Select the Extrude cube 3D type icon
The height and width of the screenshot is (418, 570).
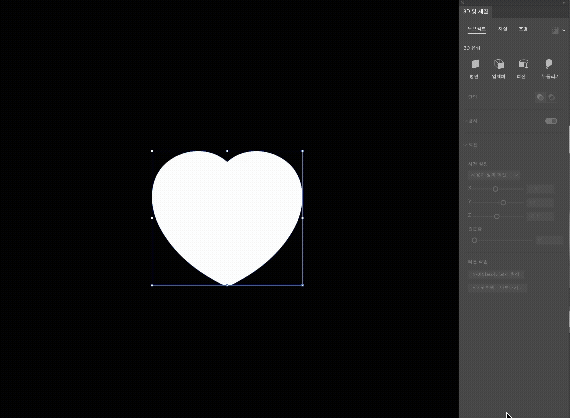[499, 64]
